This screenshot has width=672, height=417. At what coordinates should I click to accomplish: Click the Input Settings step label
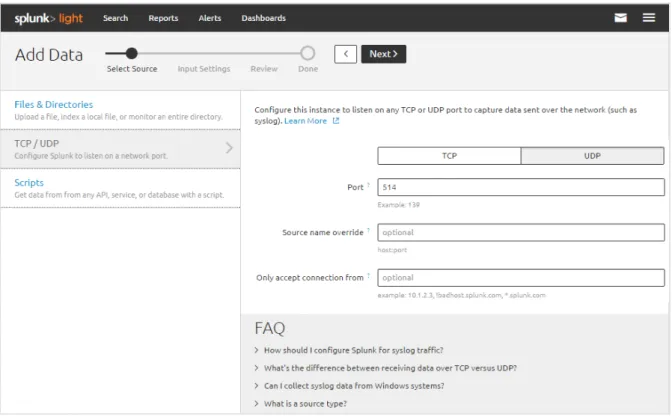pos(204,69)
